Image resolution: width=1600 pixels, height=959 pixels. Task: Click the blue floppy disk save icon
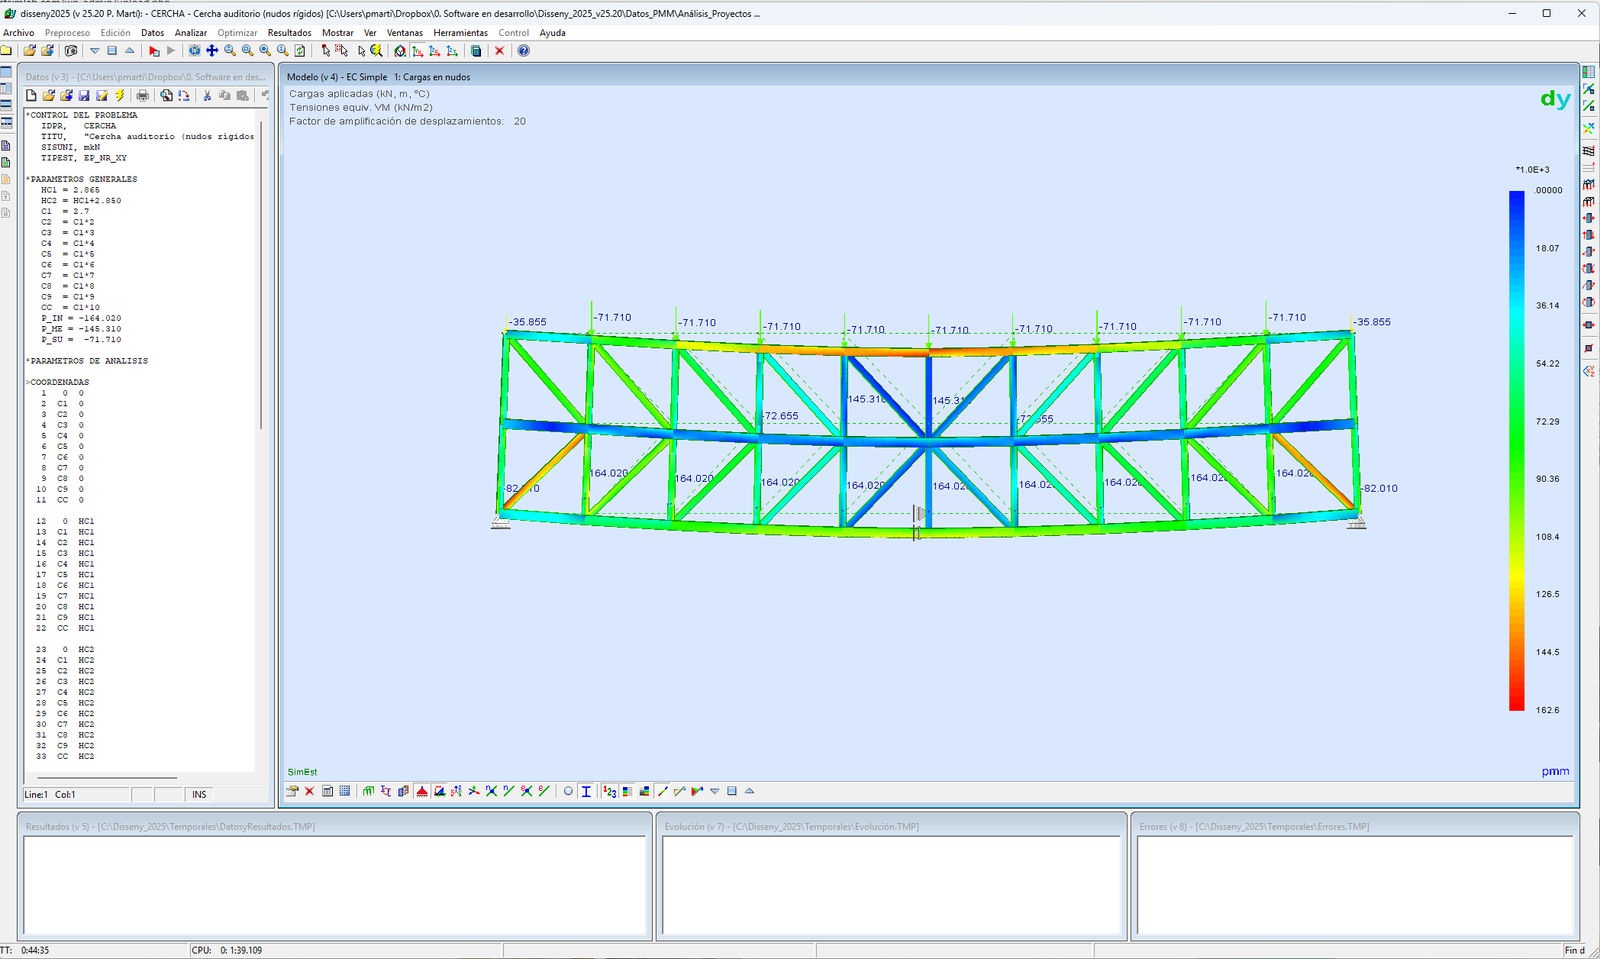click(84, 96)
